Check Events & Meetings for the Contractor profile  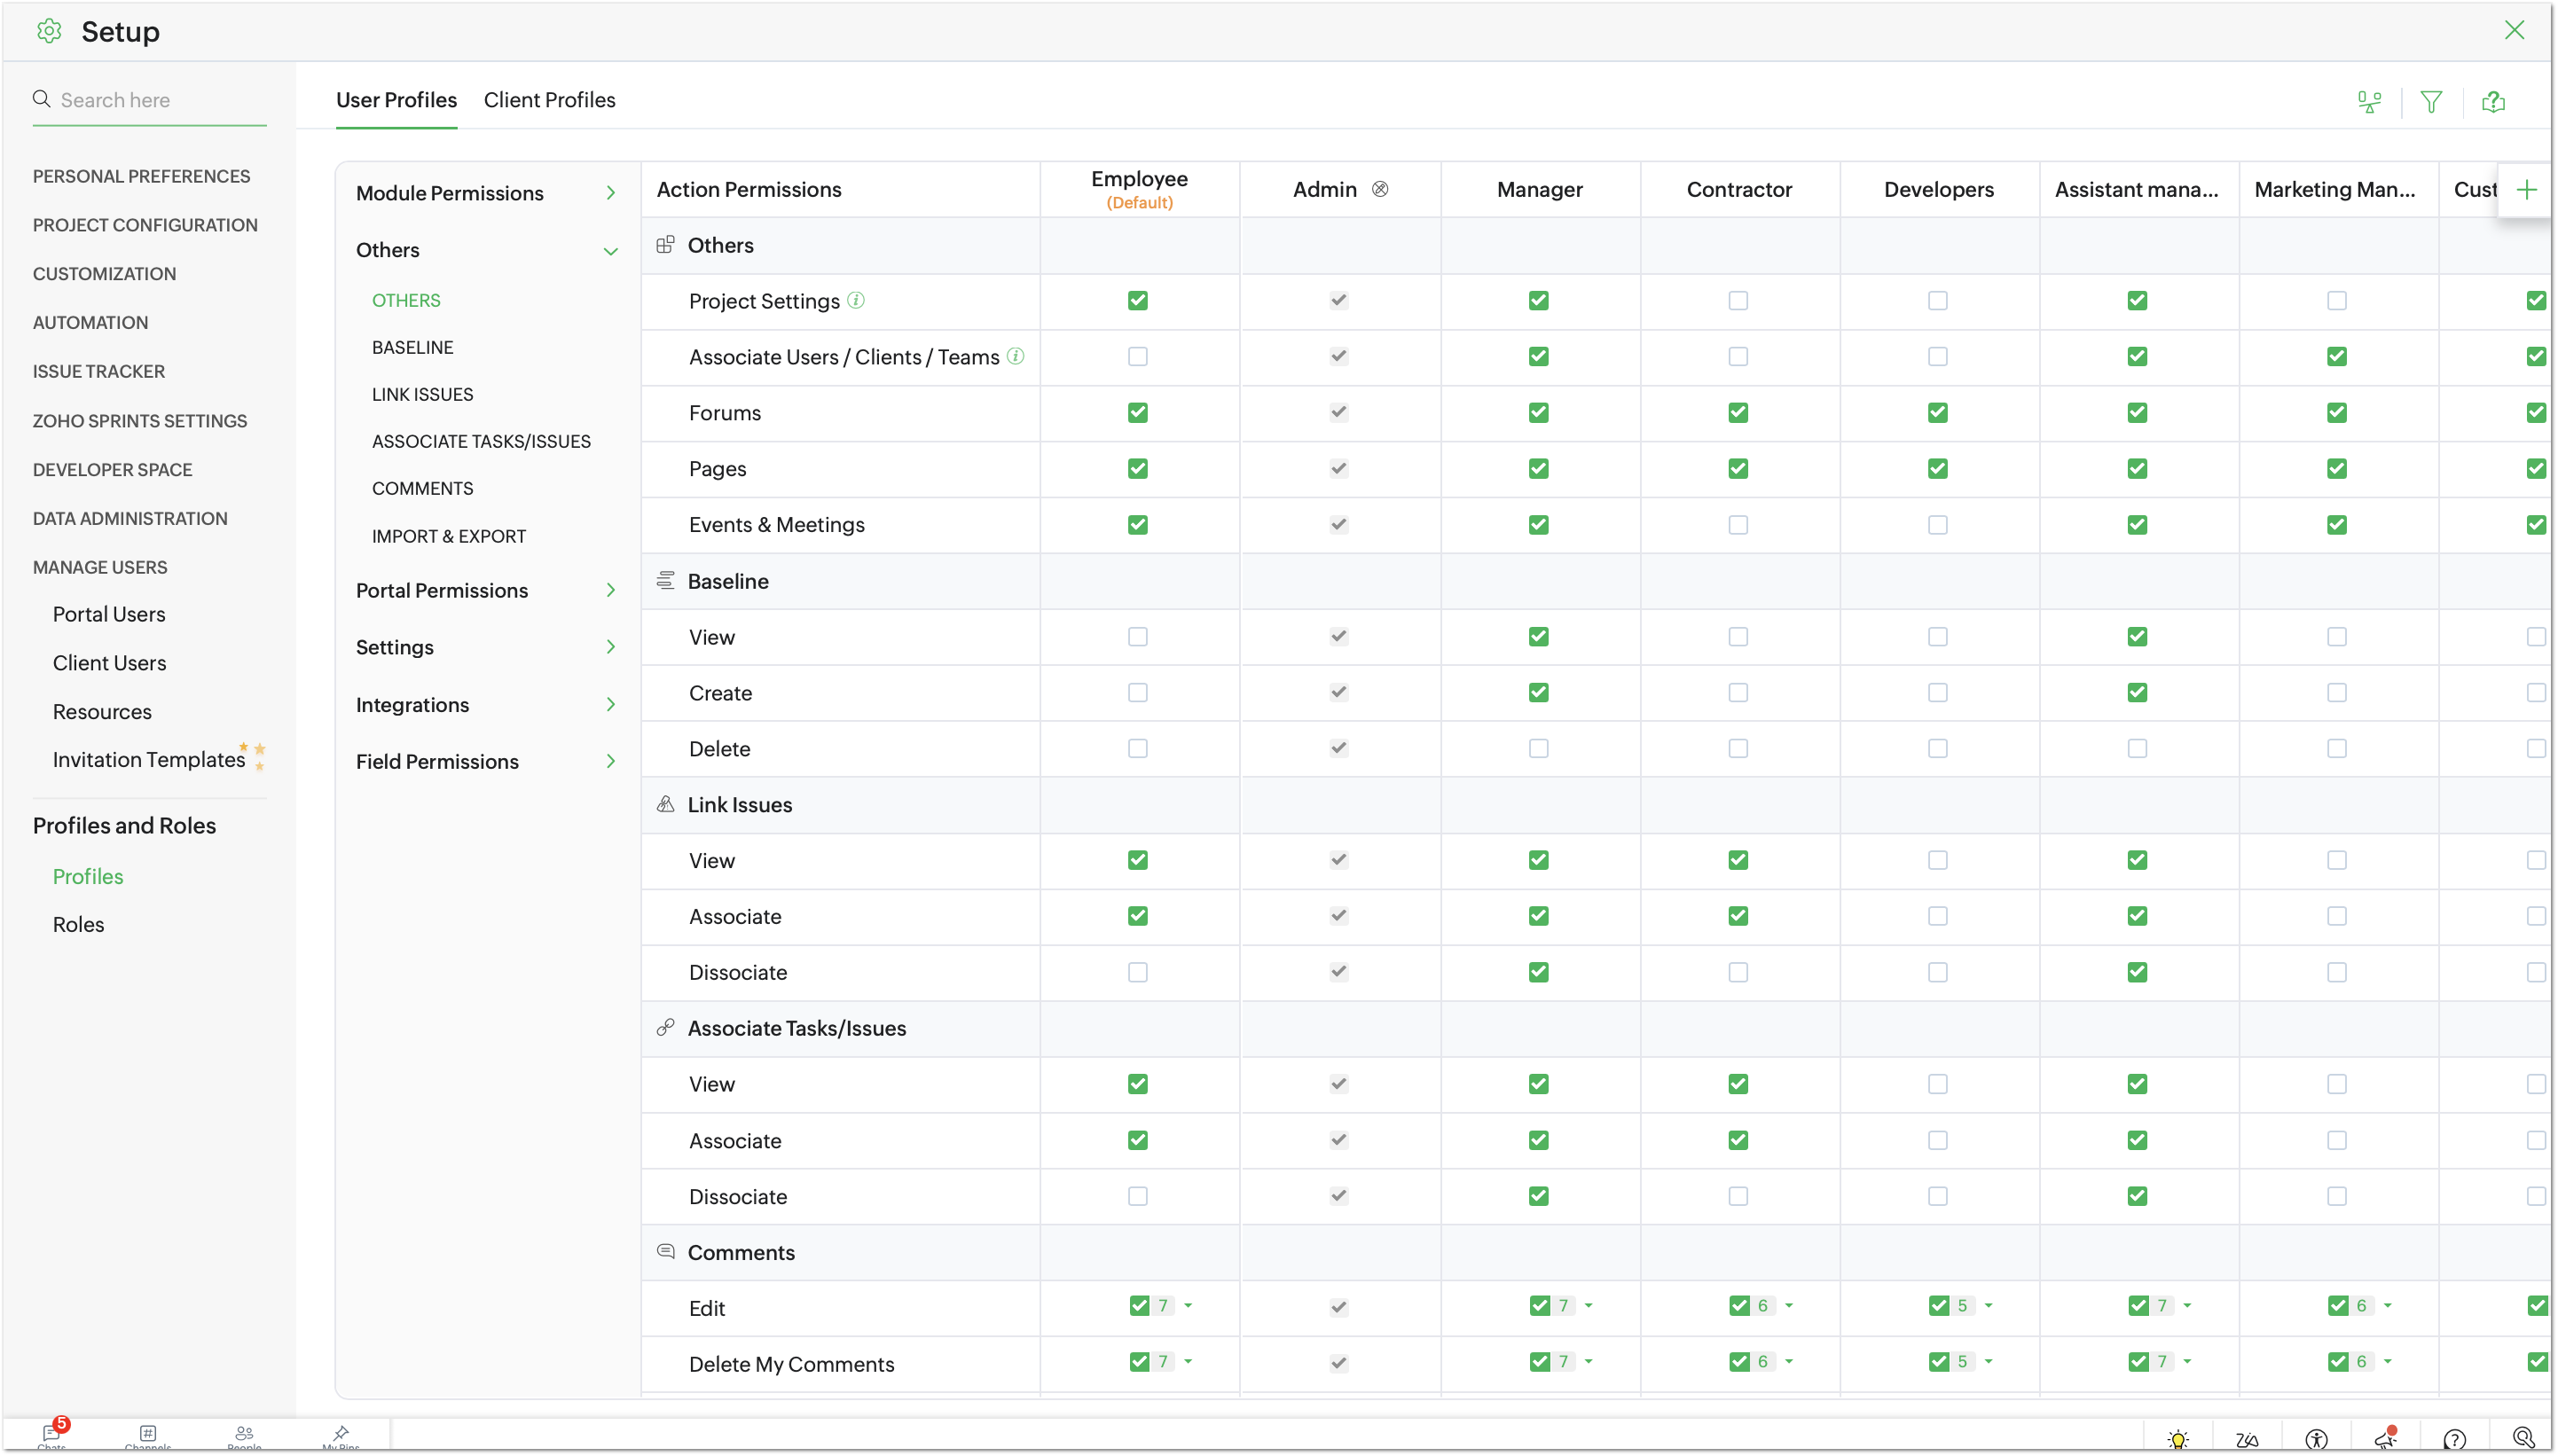1738,525
